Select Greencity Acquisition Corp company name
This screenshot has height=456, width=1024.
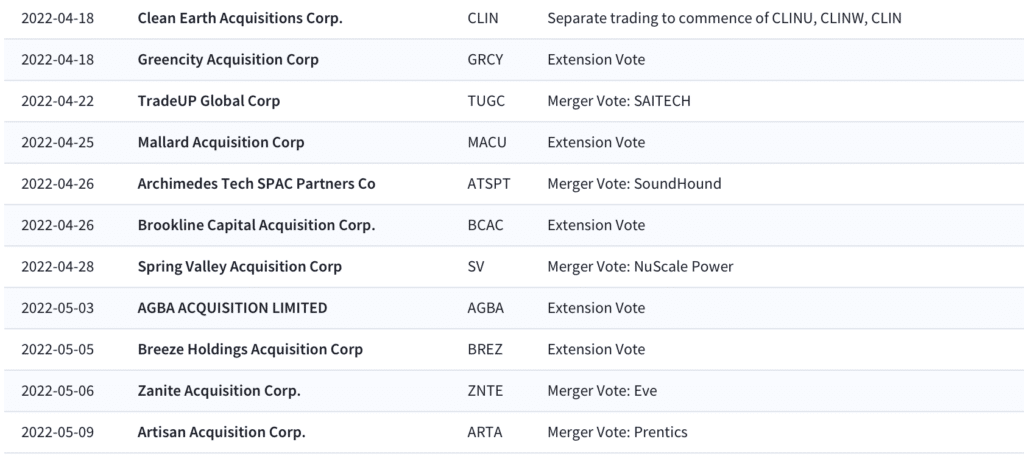click(228, 59)
